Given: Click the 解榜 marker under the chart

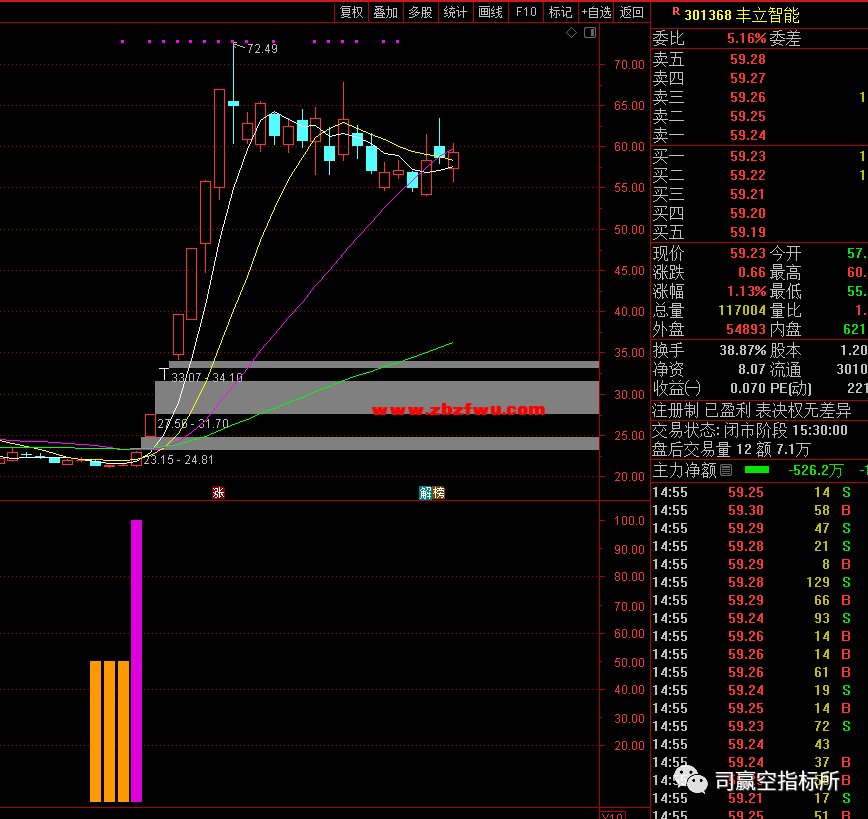Looking at the screenshot, I should (432, 493).
